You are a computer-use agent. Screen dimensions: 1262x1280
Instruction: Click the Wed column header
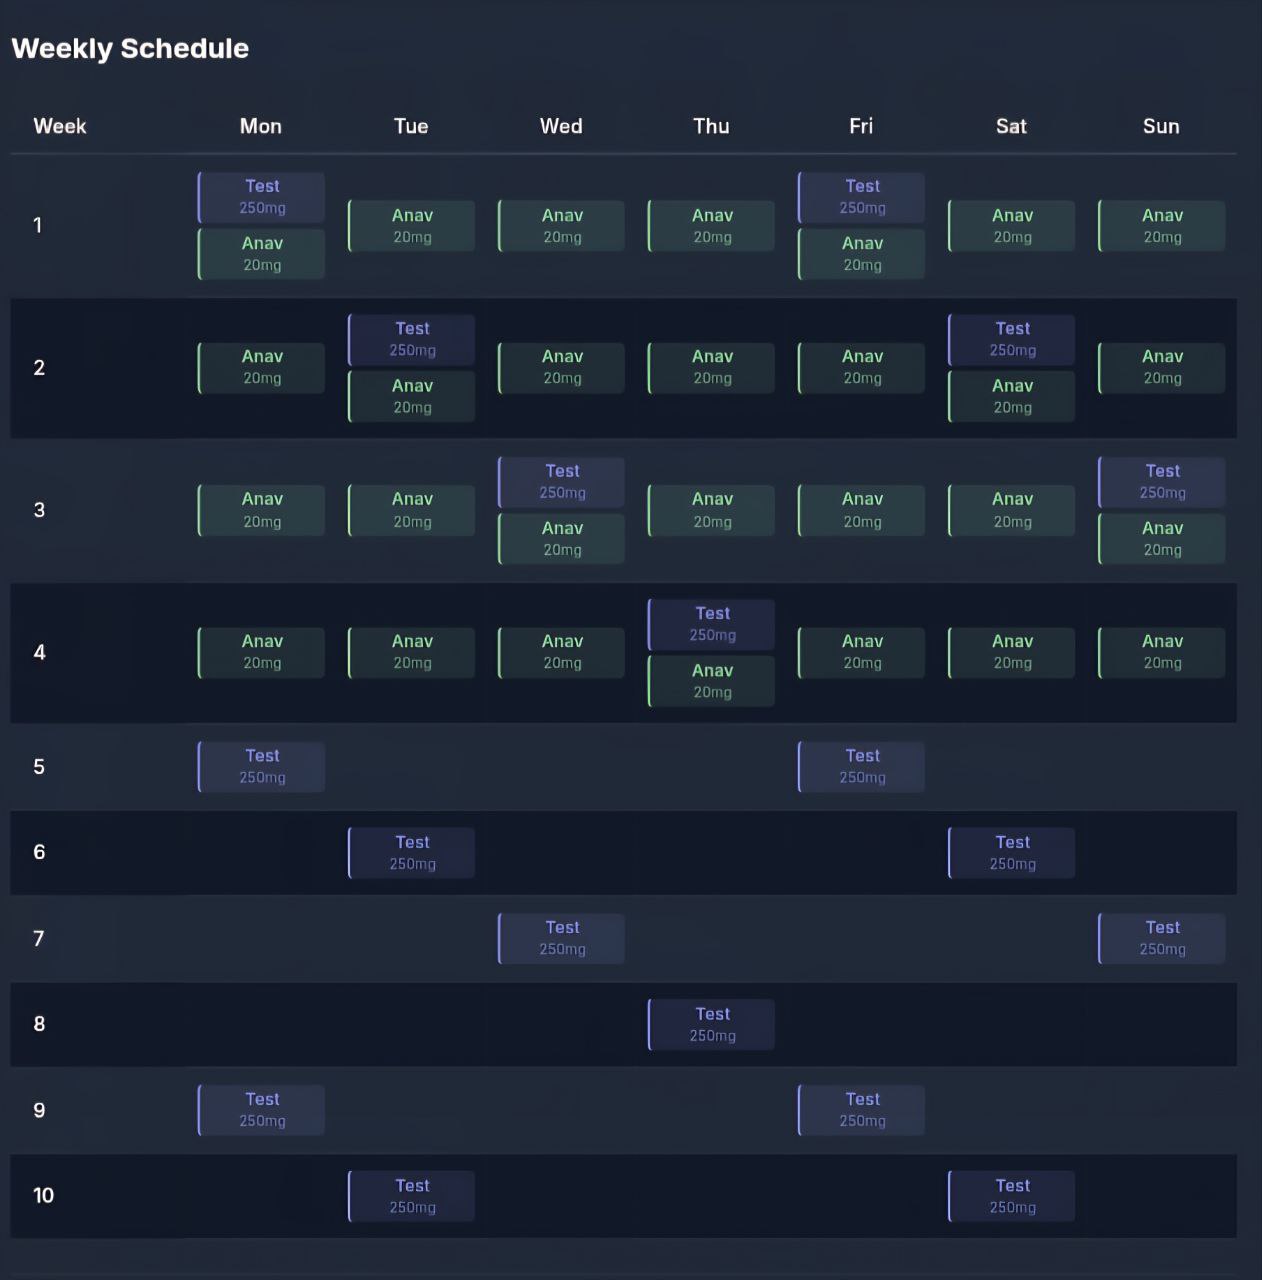(561, 126)
